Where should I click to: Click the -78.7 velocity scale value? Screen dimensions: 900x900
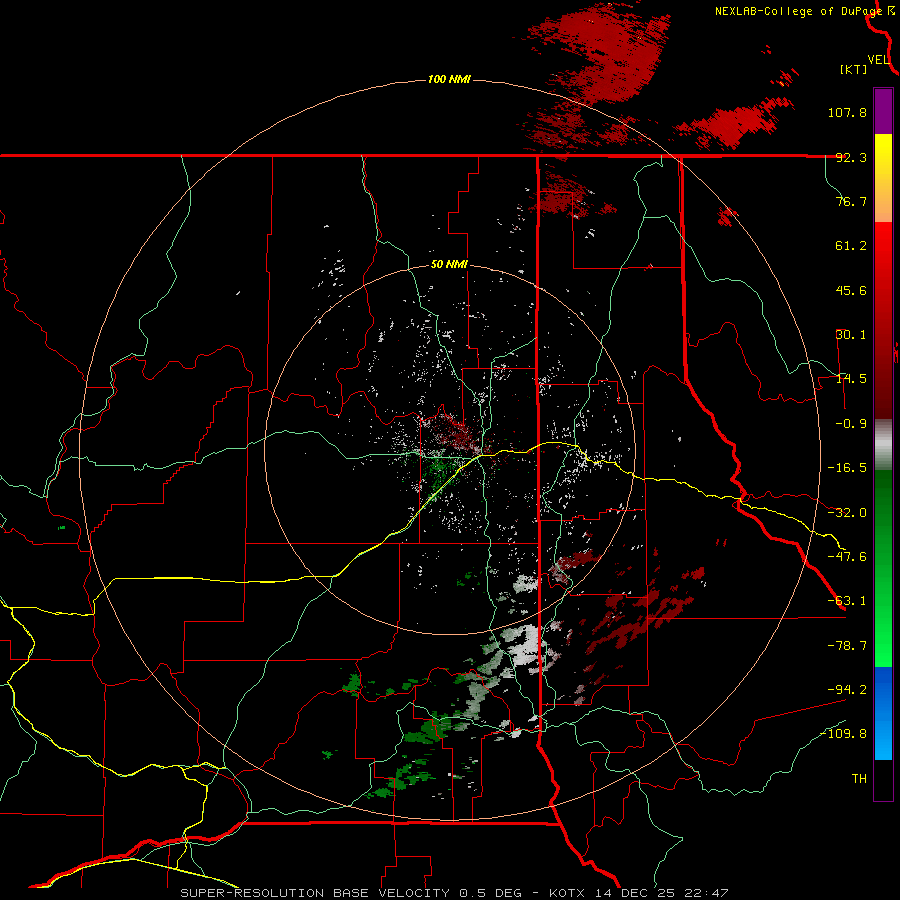point(847,646)
